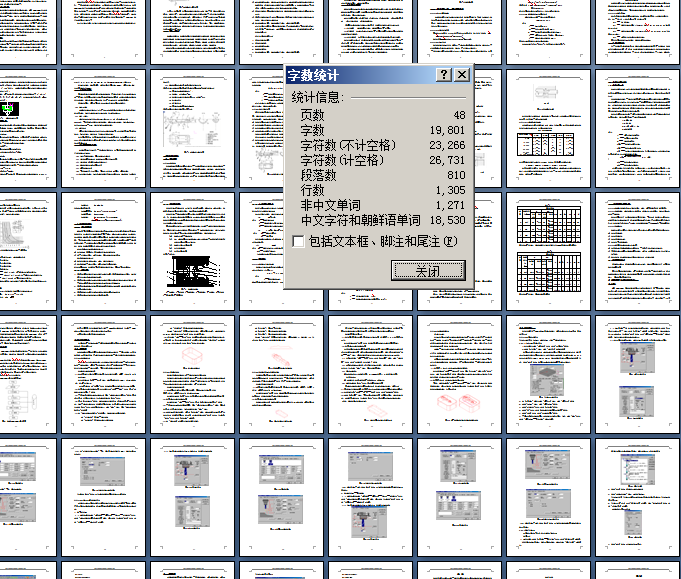This screenshot has width=681, height=579.
Task: Click the 关闭 button
Action: 428,271
